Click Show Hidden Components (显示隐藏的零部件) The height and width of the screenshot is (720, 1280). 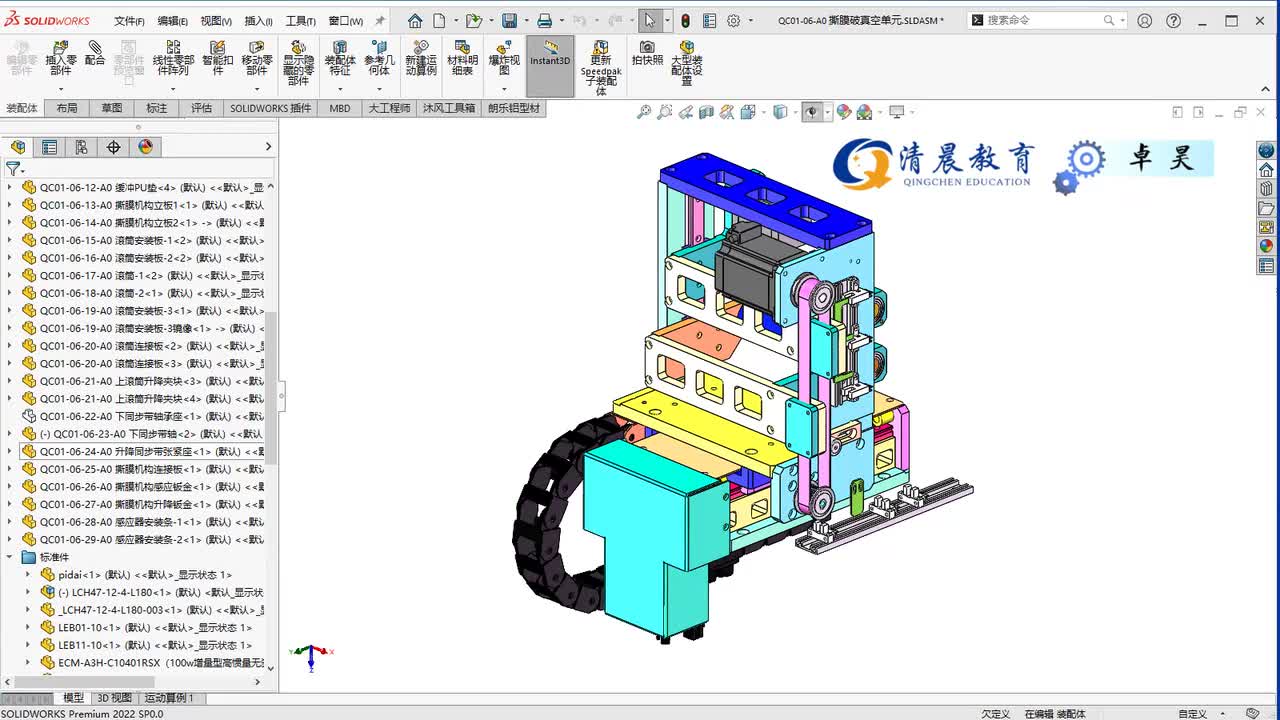coord(298,63)
